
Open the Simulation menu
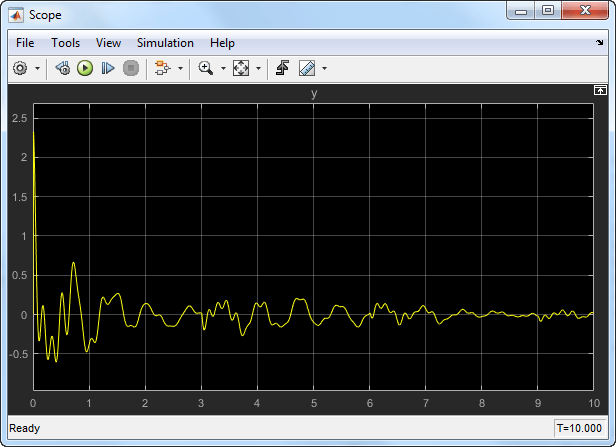coord(165,43)
